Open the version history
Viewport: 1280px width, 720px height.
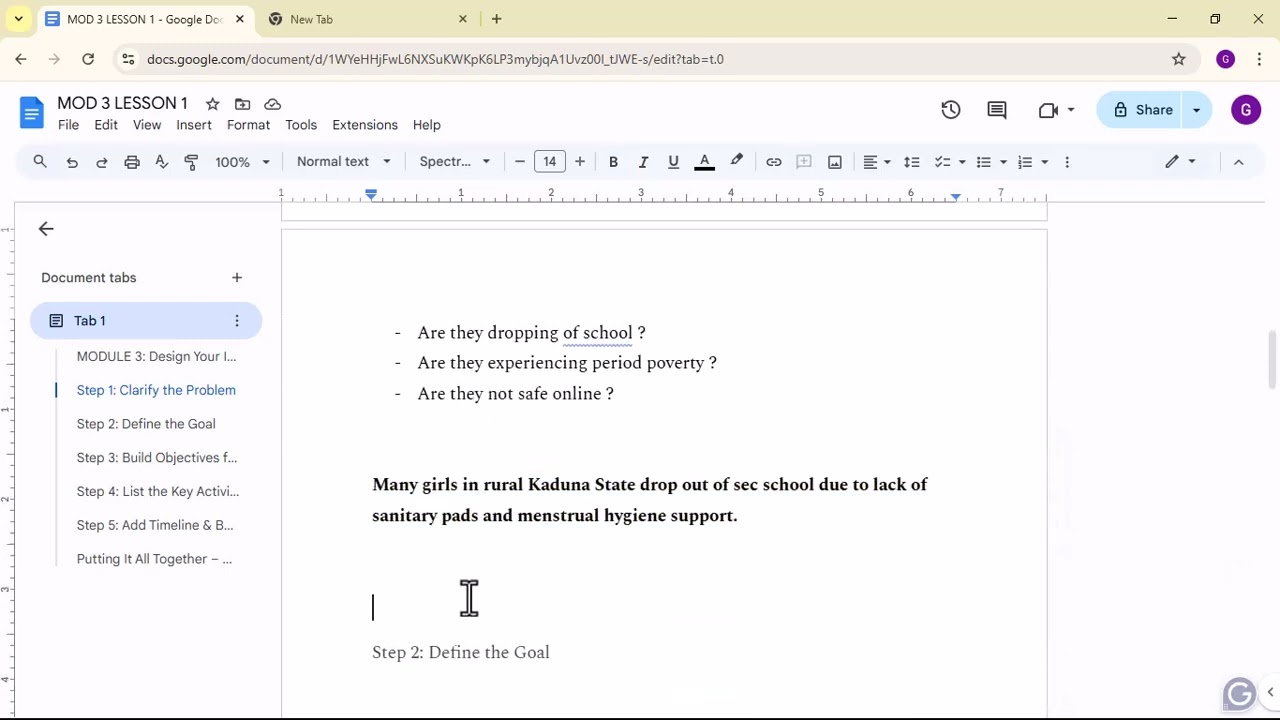tap(951, 110)
